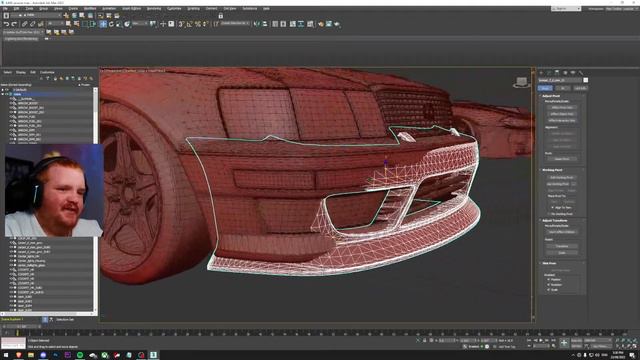Screen dimensions: 640x360
Task: Collapse the Working Pivot rollout
Action: [552, 170]
